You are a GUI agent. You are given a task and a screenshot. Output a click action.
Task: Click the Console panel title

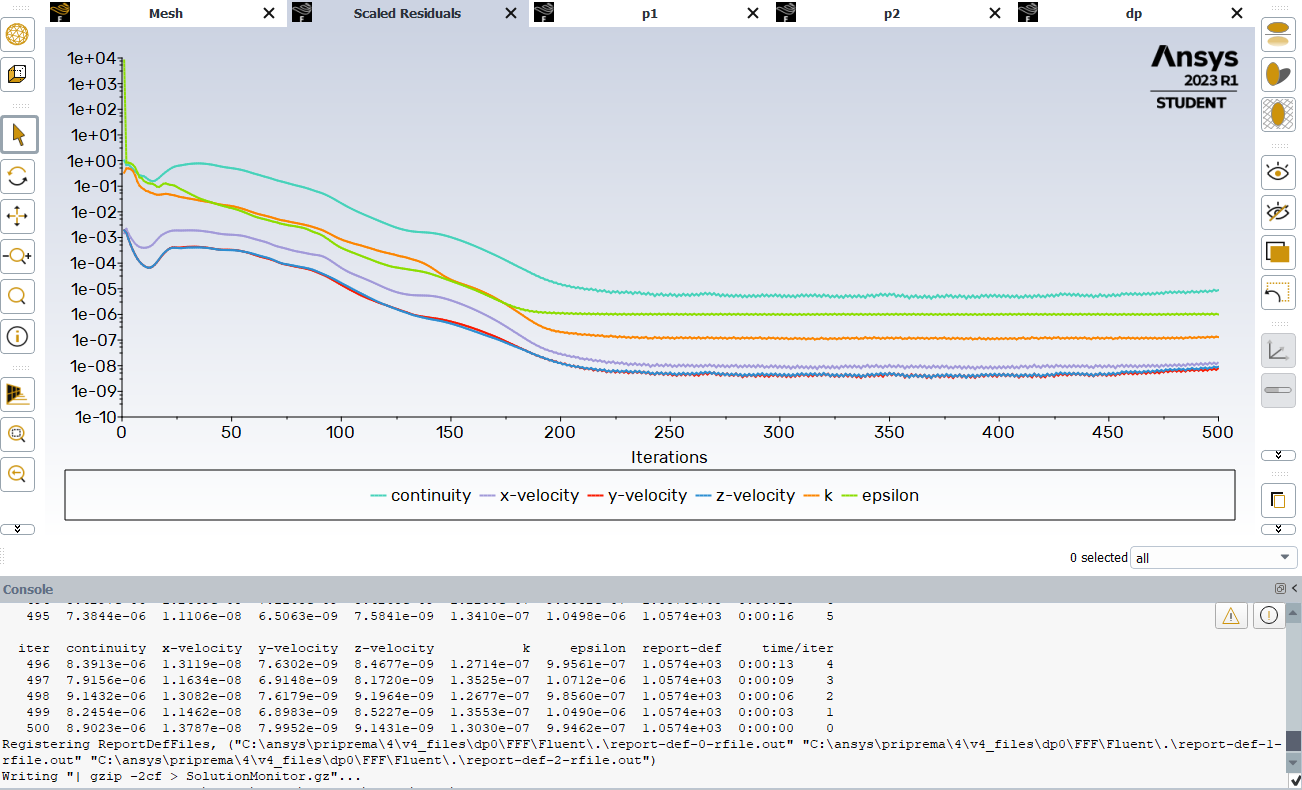click(x=28, y=590)
